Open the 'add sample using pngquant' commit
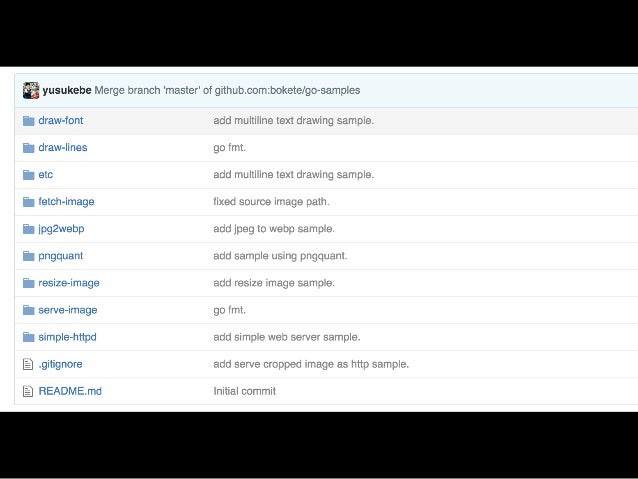Image resolution: width=638 pixels, height=479 pixels. pos(280,256)
